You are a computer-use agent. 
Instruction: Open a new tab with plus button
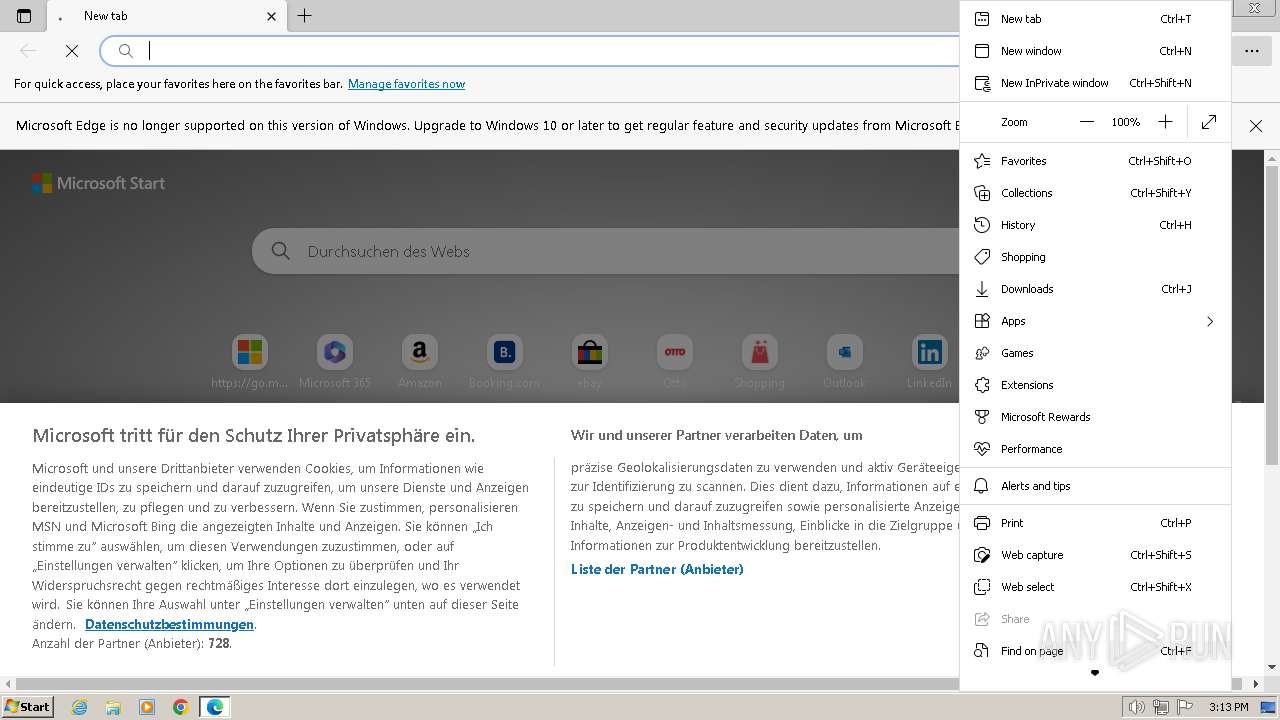pyautogui.click(x=305, y=16)
